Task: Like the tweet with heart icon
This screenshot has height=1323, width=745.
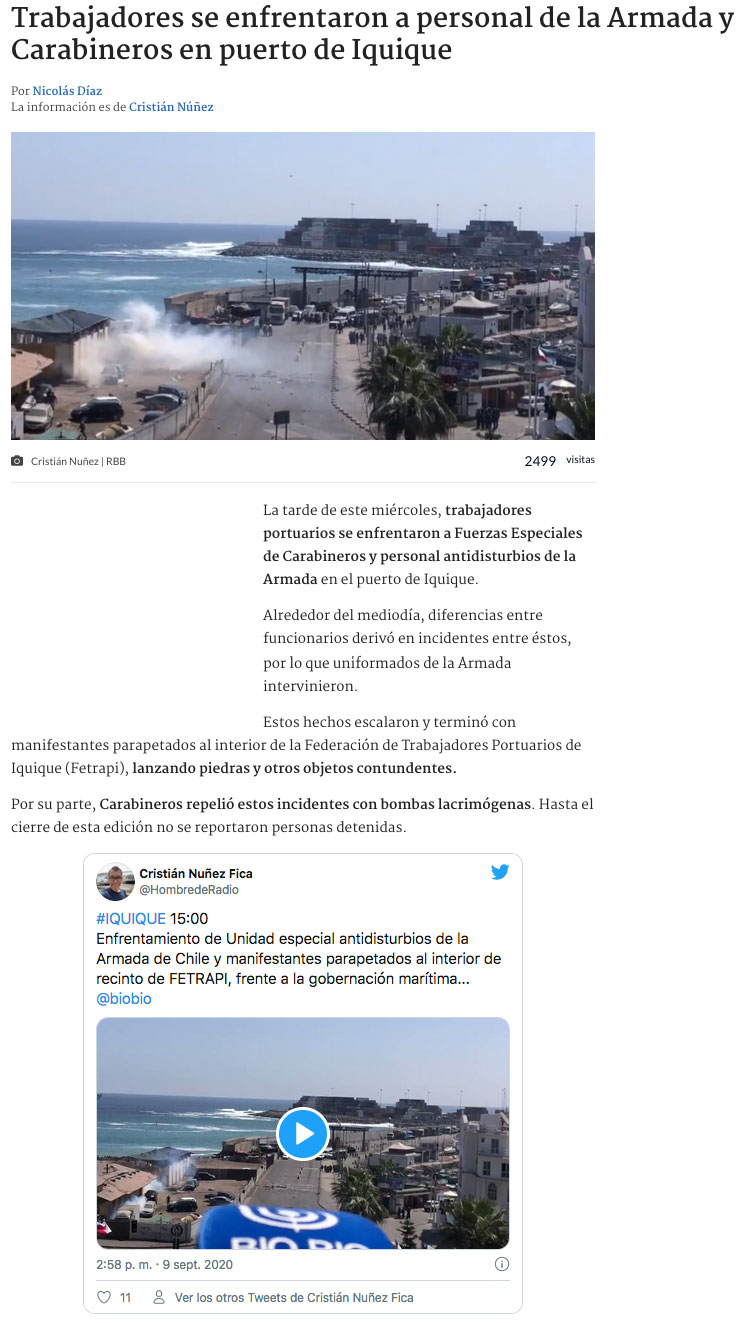Action: tap(104, 1297)
